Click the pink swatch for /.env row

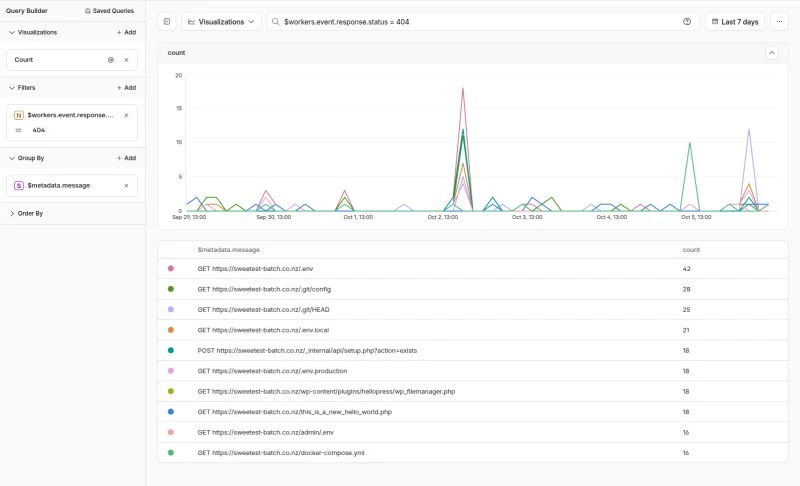click(x=171, y=268)
